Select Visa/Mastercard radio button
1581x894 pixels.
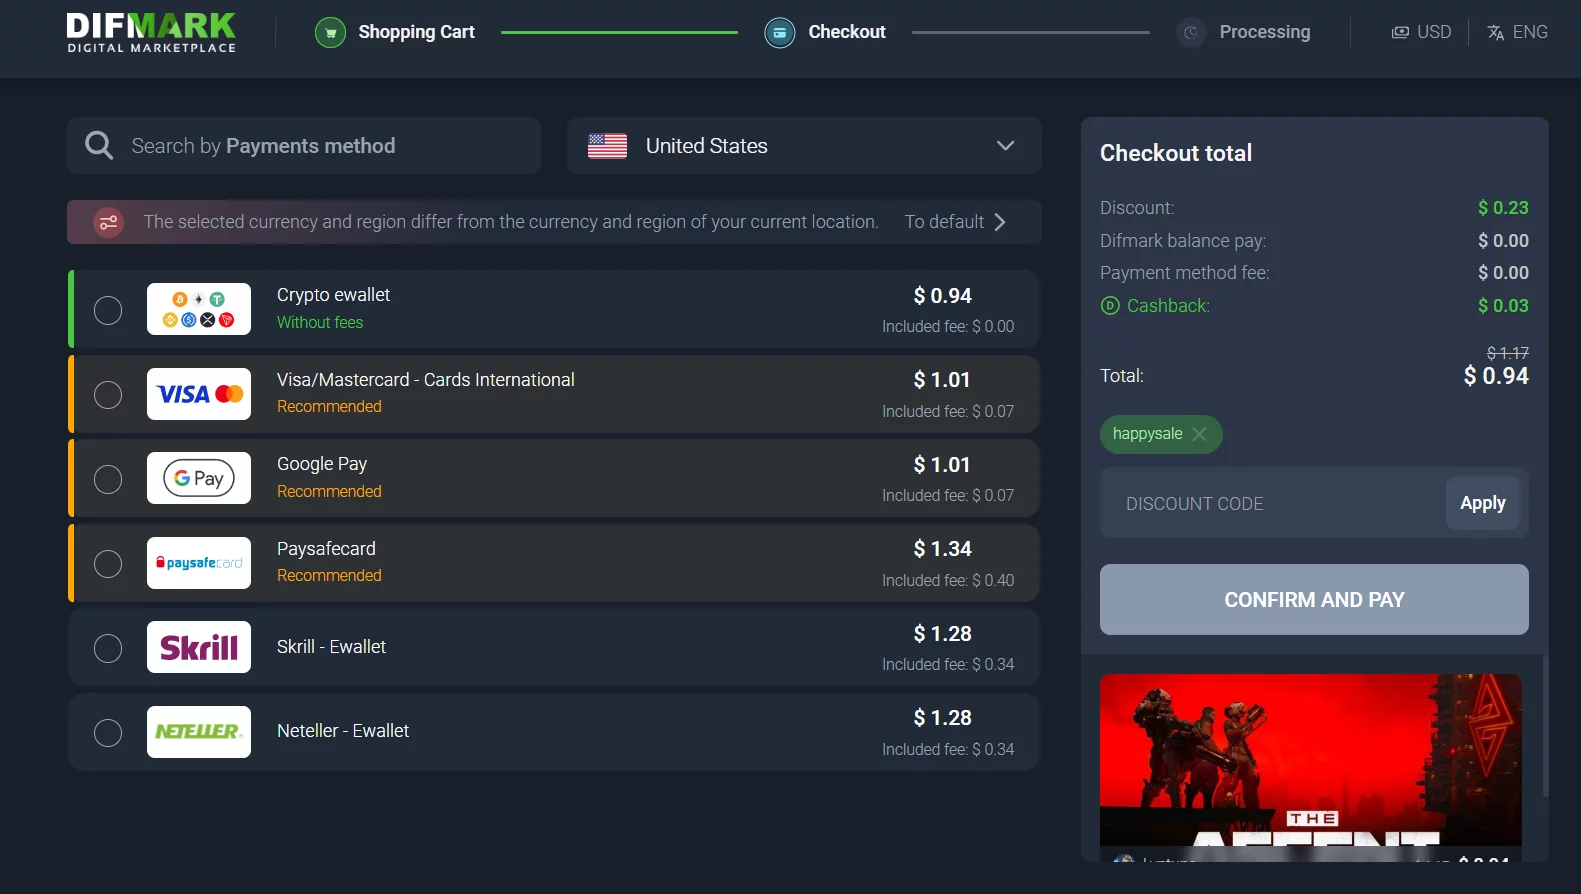click(x=108, y=395)
